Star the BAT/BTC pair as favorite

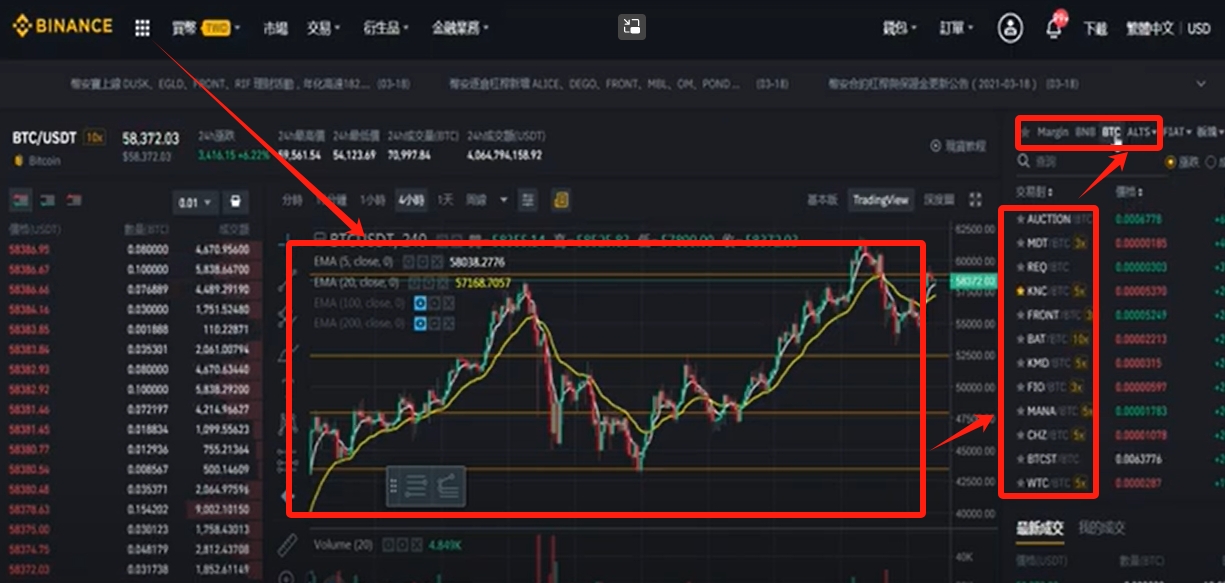click(x=1021, y=339)
